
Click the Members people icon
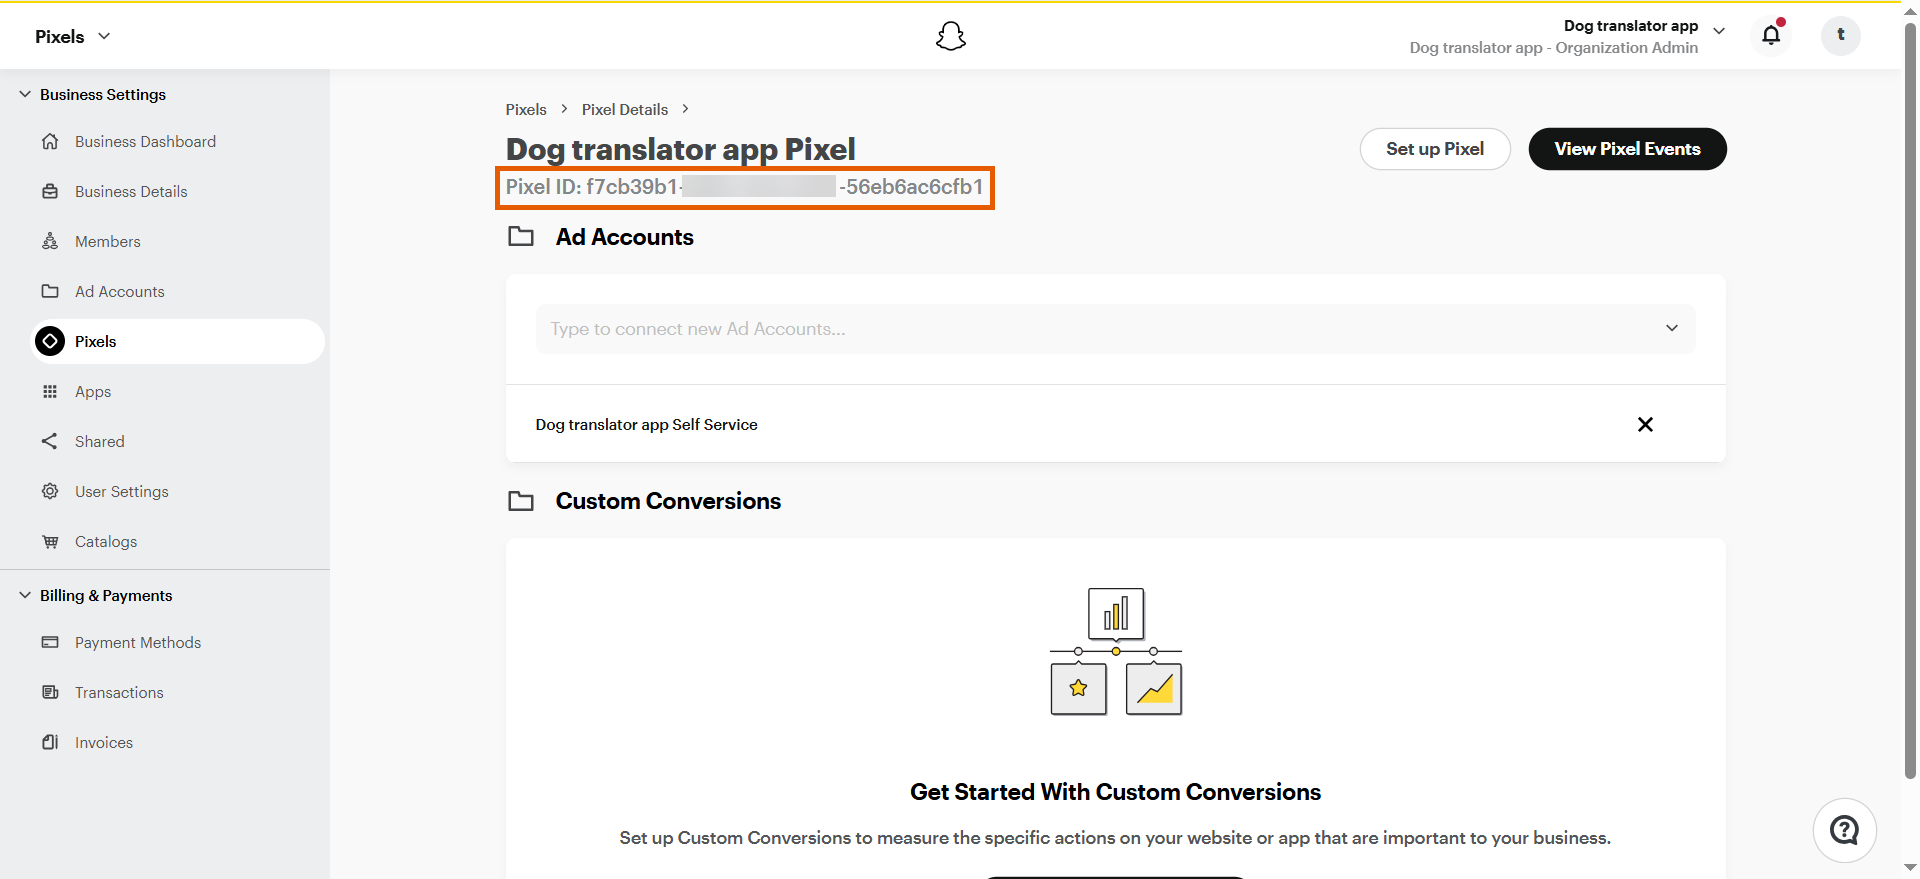tap(50, 241)
